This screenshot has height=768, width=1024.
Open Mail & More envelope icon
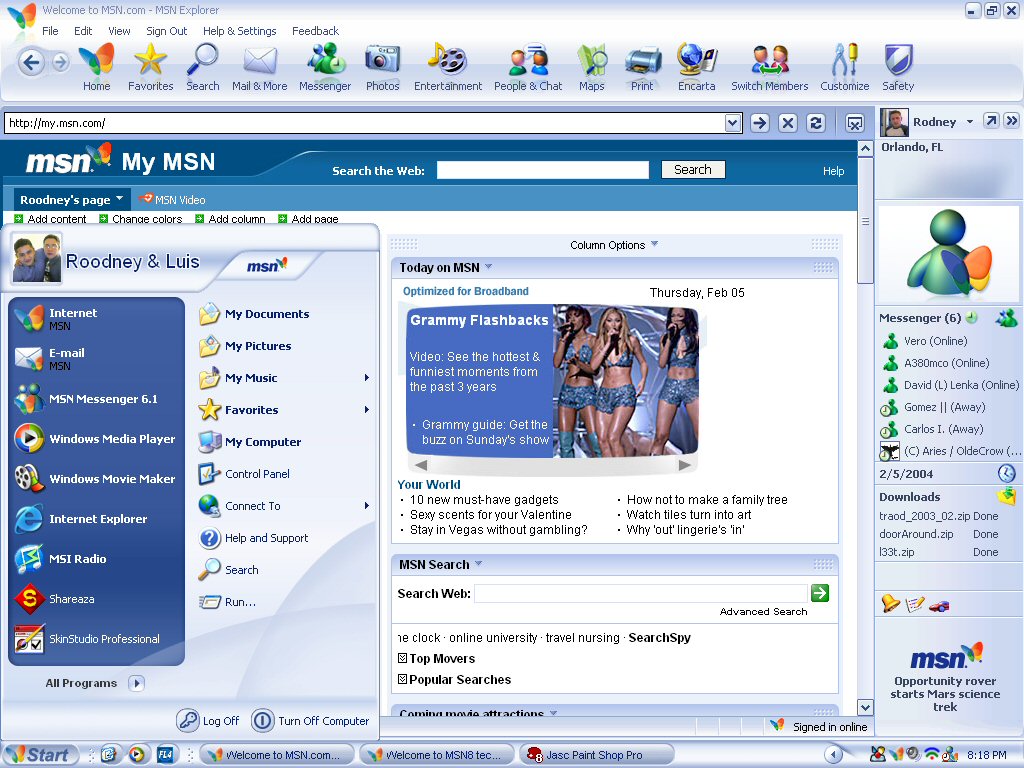(259, 67)
